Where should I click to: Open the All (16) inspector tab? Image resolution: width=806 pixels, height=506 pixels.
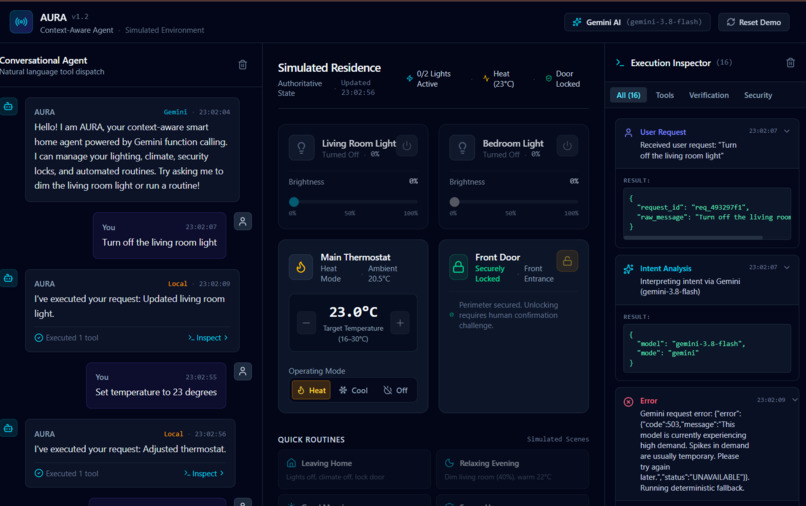[628, 95]
